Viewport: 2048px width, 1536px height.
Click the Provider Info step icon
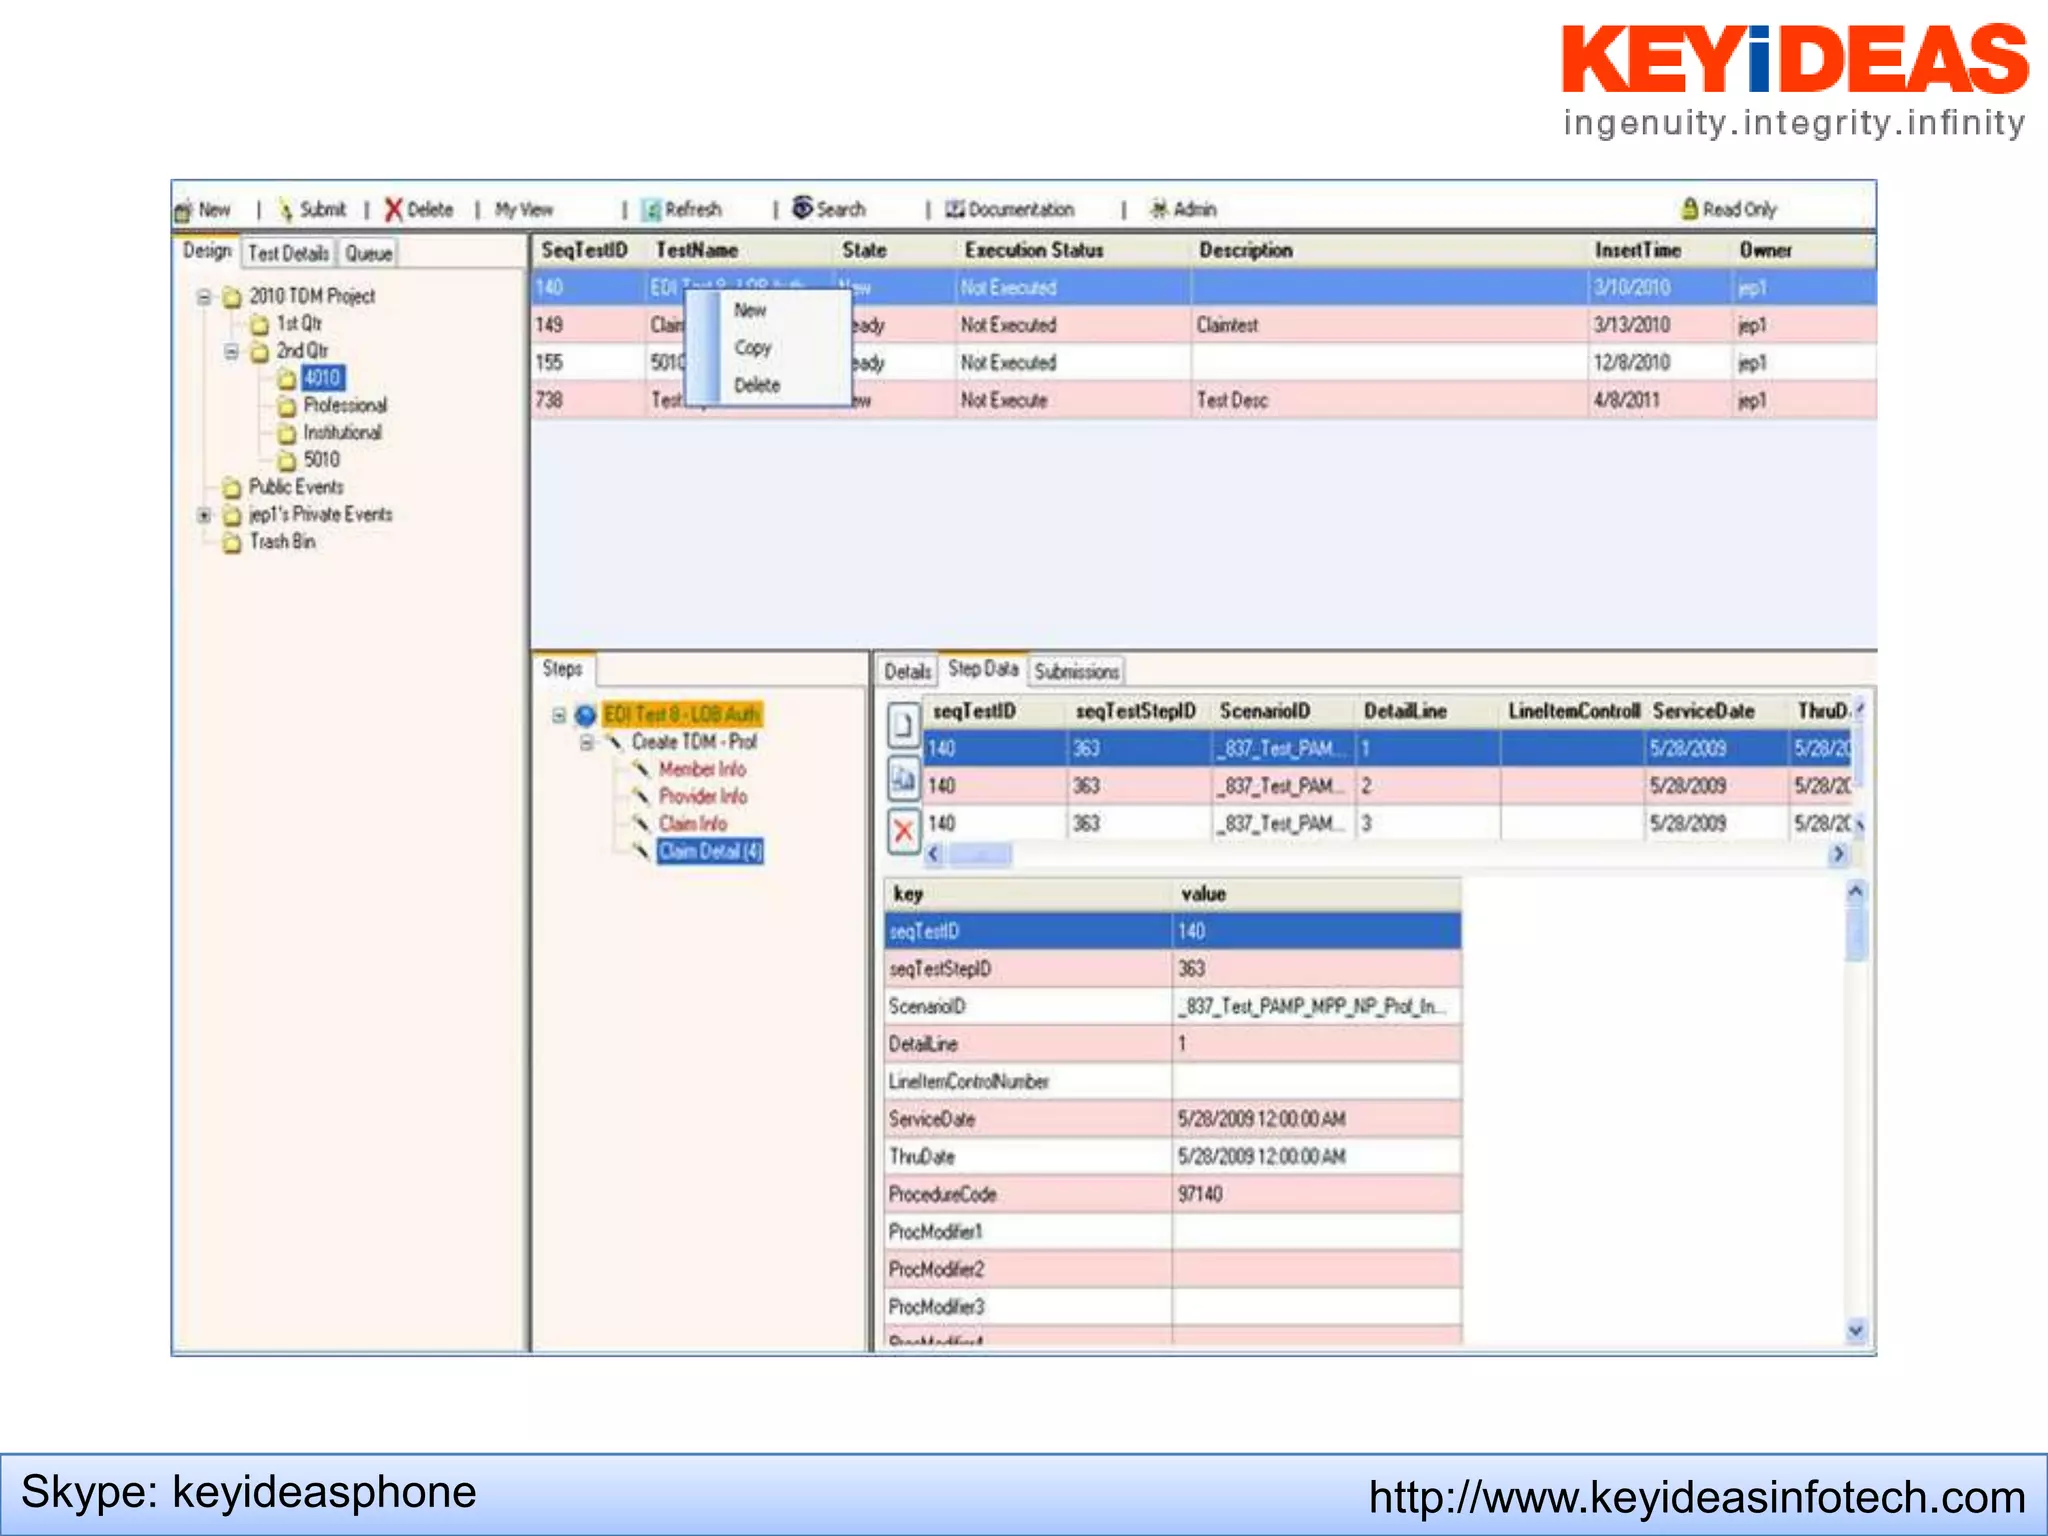point(641,796)
